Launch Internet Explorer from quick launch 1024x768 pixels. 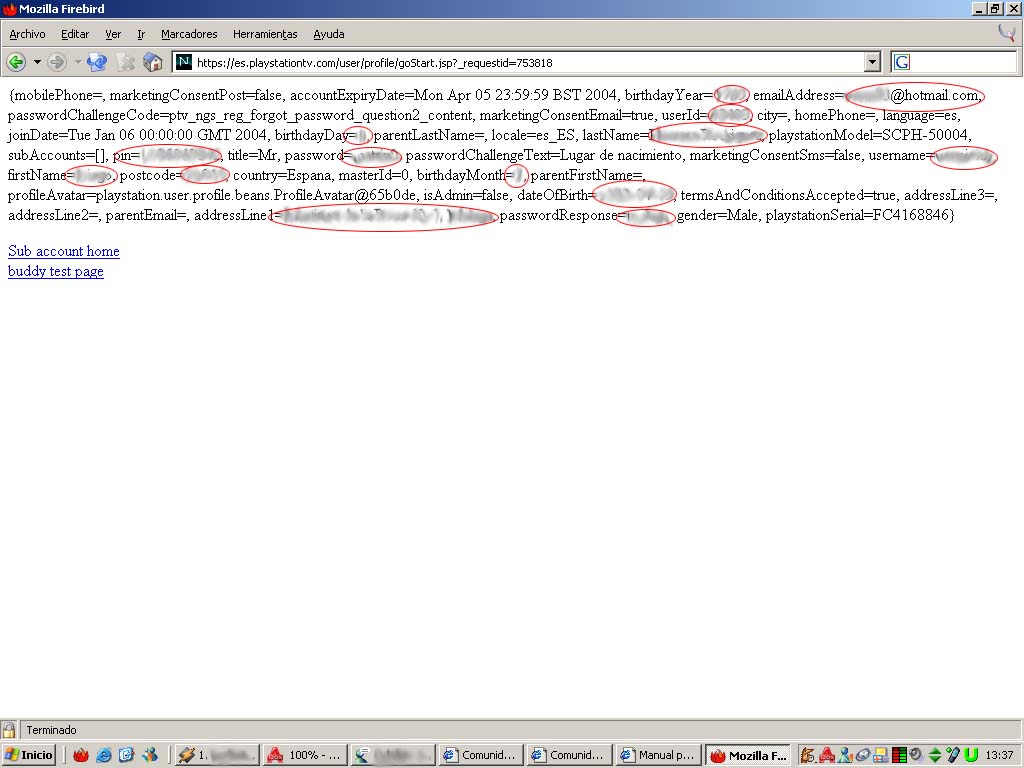pos(104,756)
